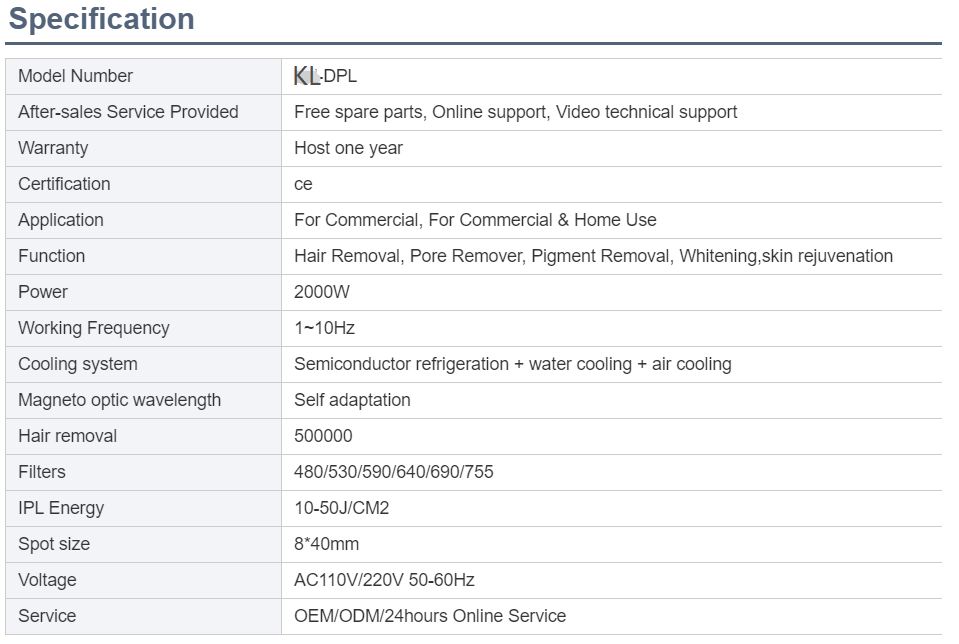Select the Host one year warranty value
The width and height of the screenshot is (959, 644).
pos(348,148)
